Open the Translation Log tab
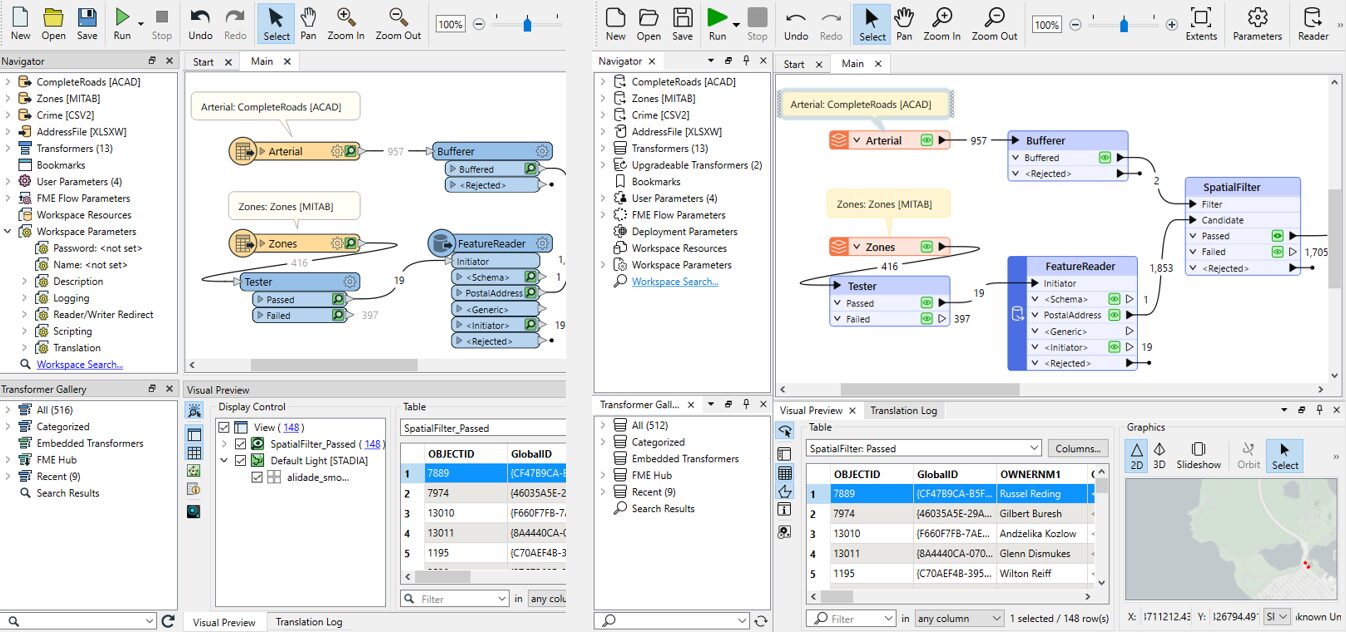Viewport: 1346px width, 632px height. (903, 410)
